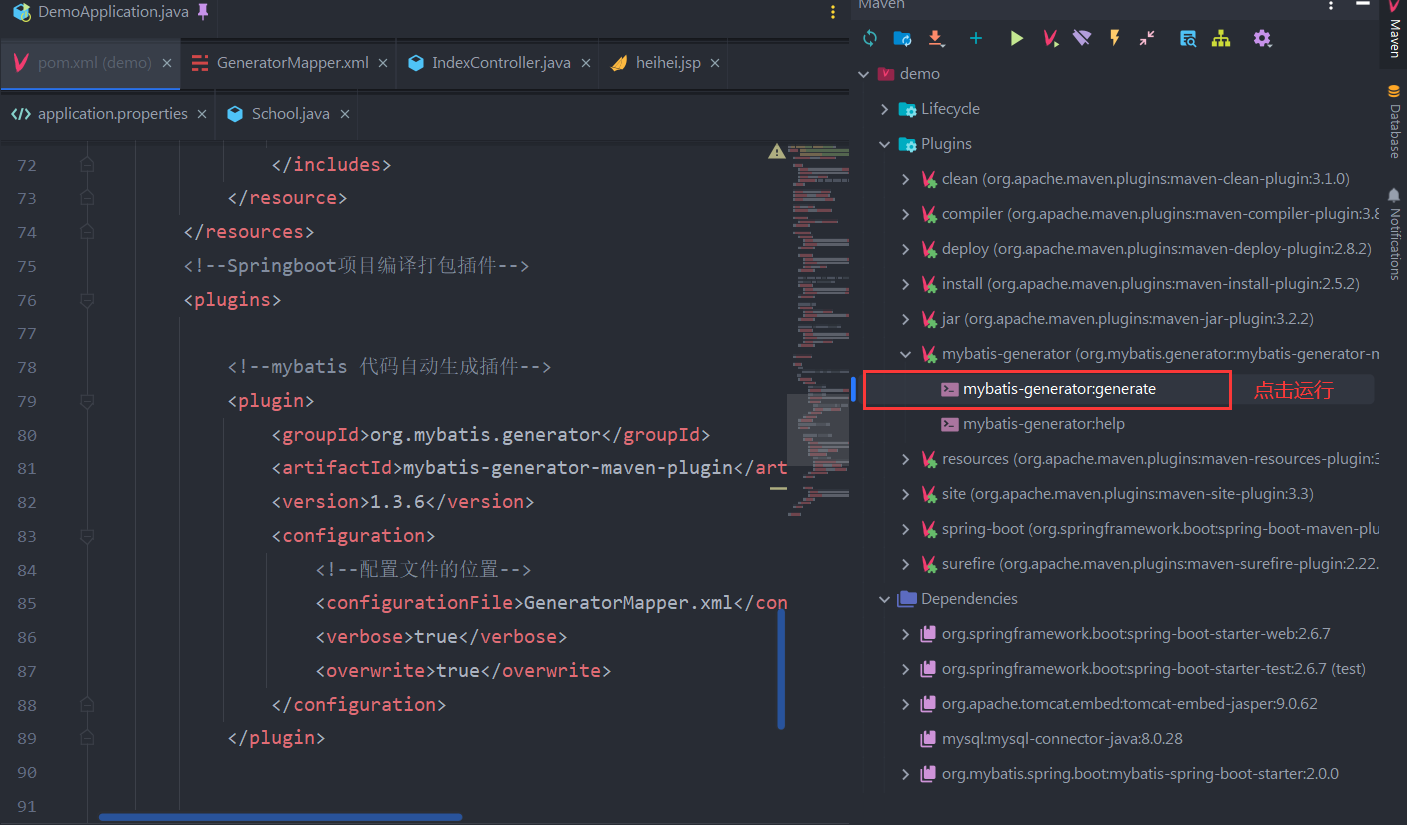The height and width of the screenshot is (825, 1407).
Task: Expand spring-boot-starter-web dependency node
Action: pyautogui.click(x=906, y=634)
